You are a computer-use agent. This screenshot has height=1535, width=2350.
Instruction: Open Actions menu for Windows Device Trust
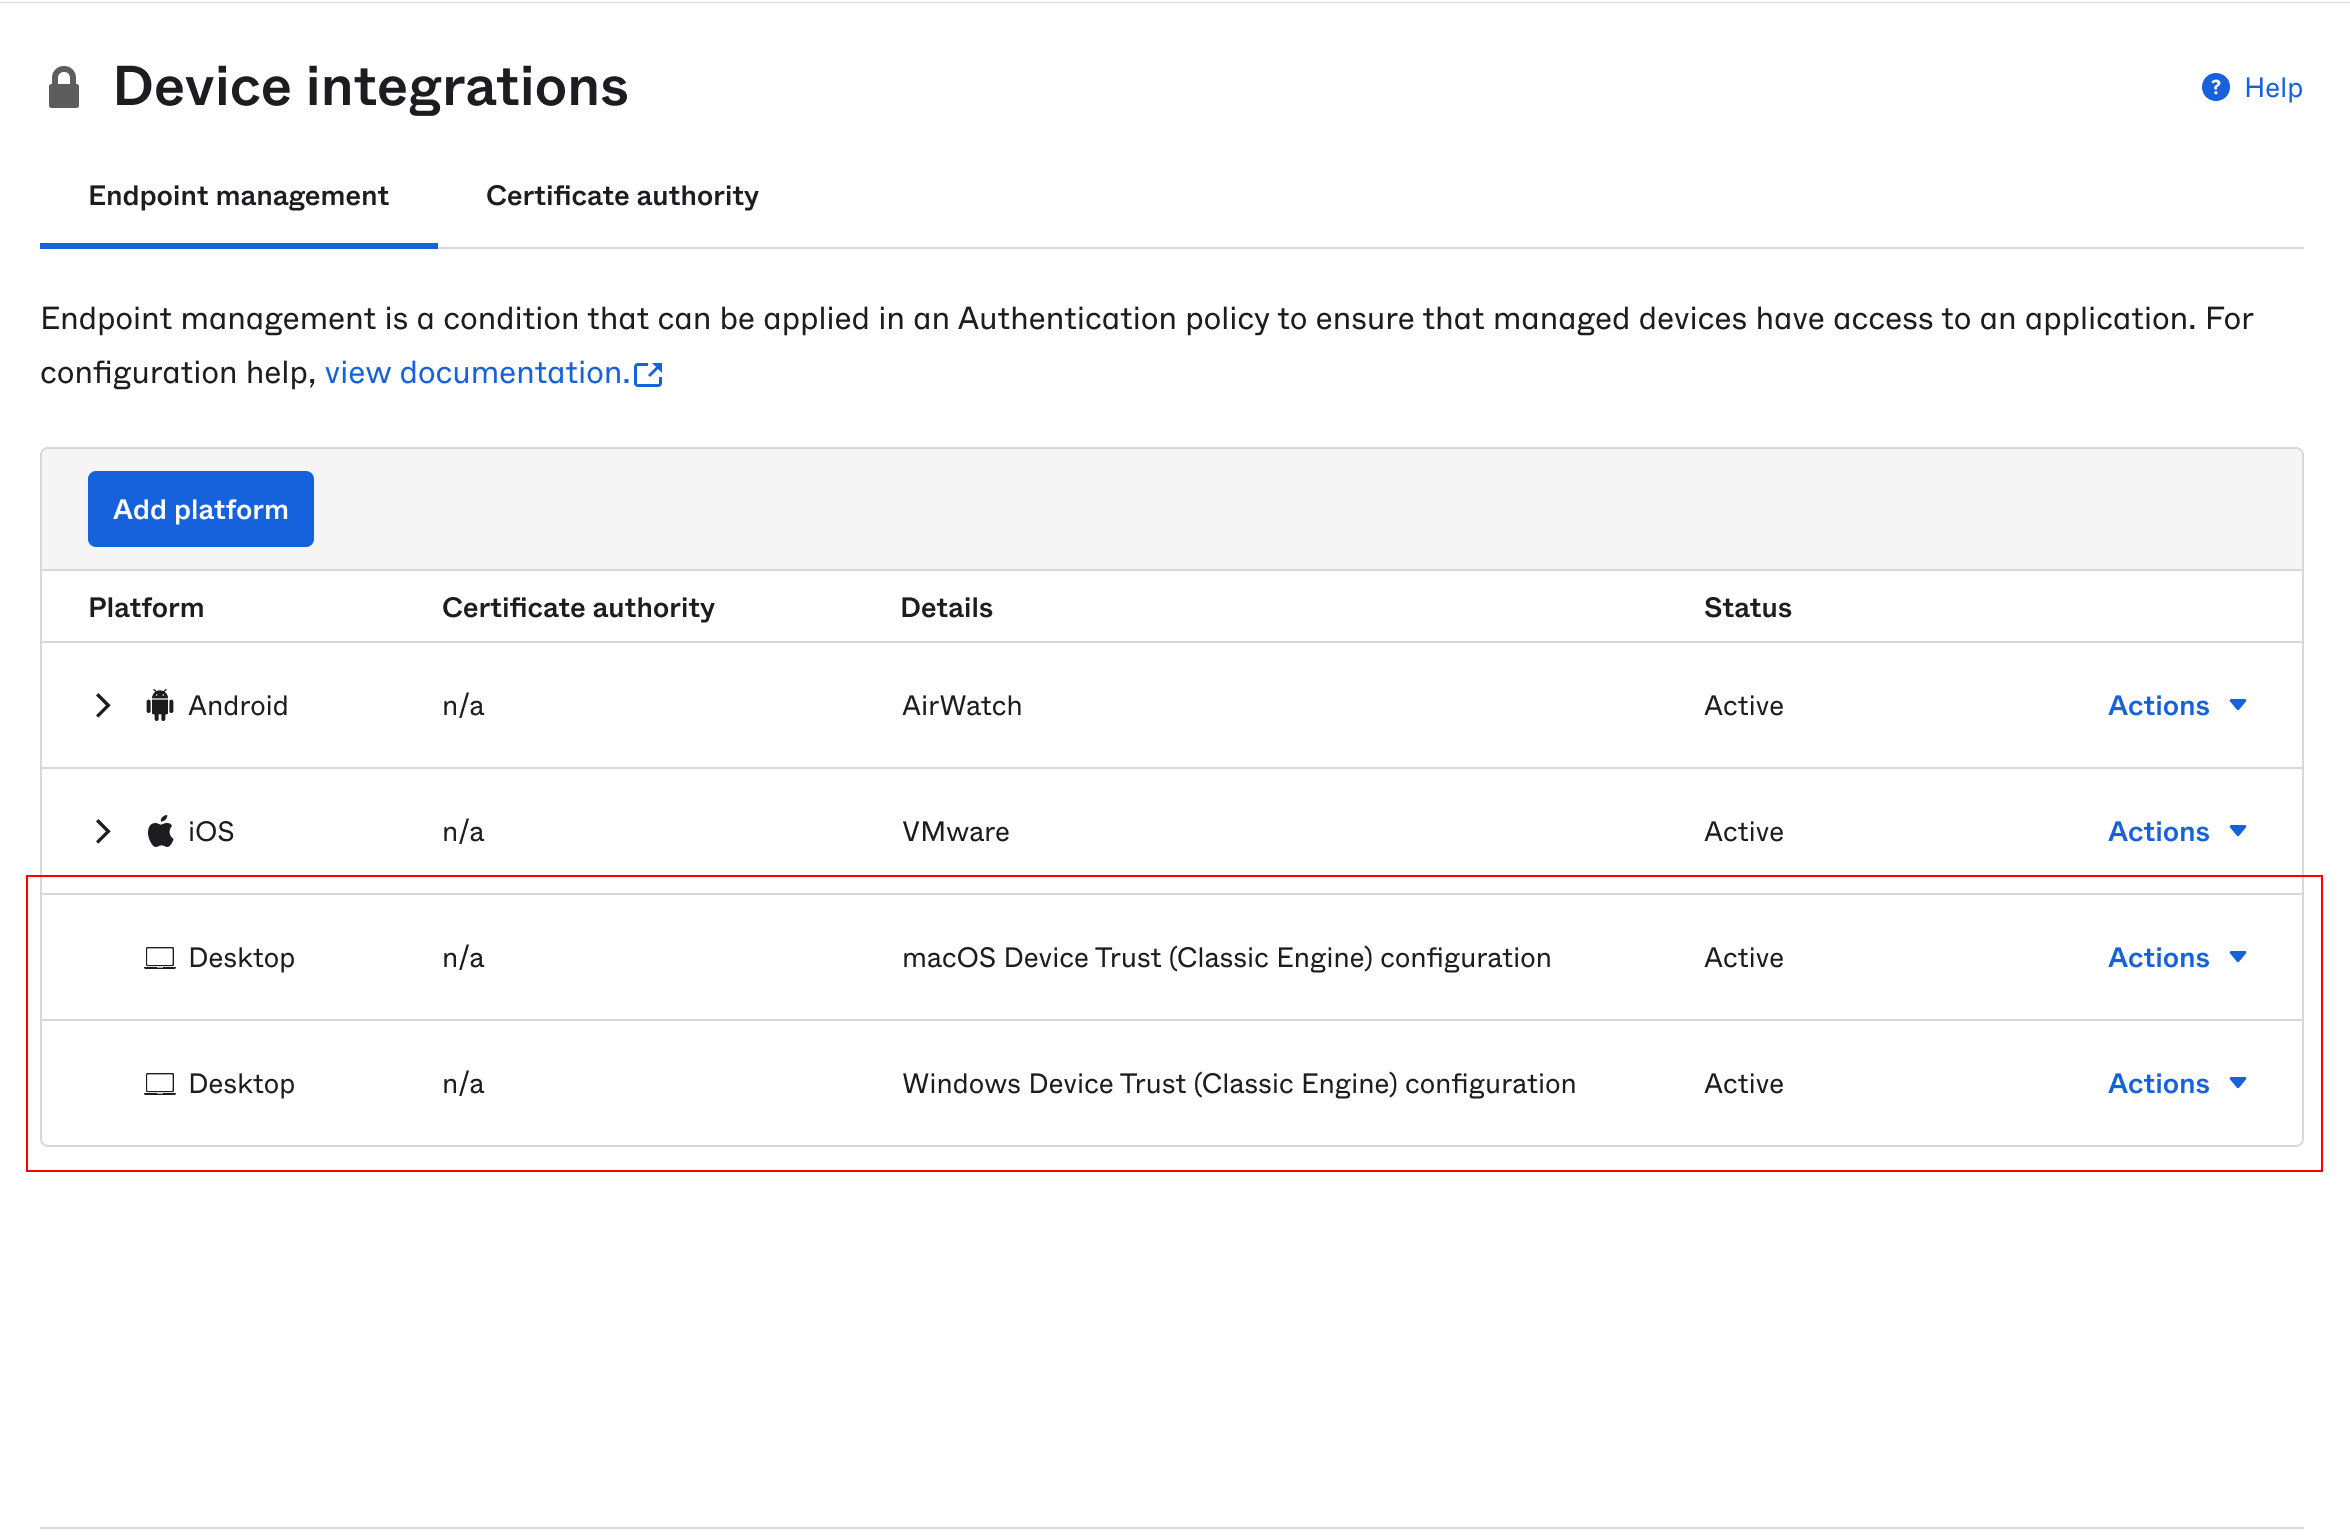point(2158,1083)
